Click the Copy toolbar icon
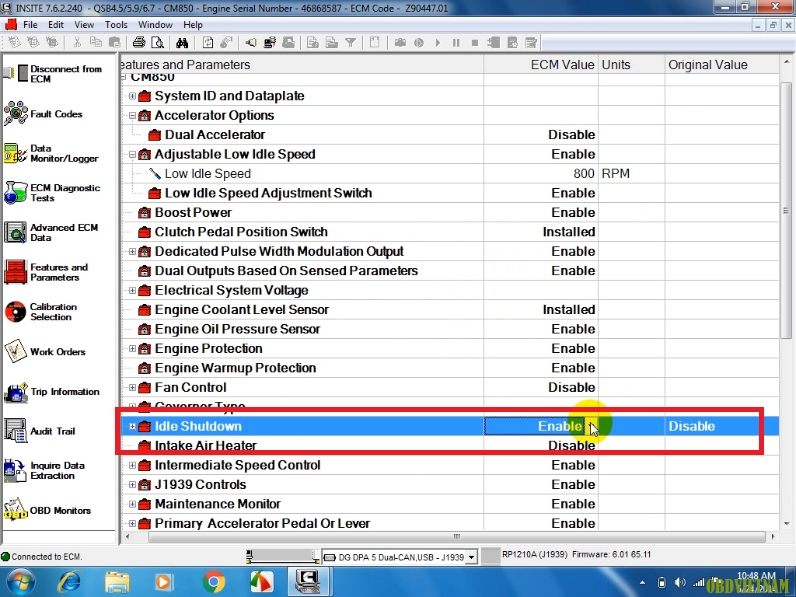796x597 pixels. tap(95, 43)
